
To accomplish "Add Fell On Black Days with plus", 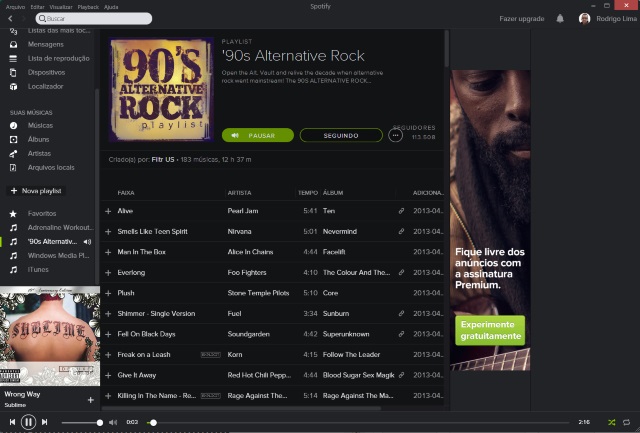I will (x=108, y=334).
